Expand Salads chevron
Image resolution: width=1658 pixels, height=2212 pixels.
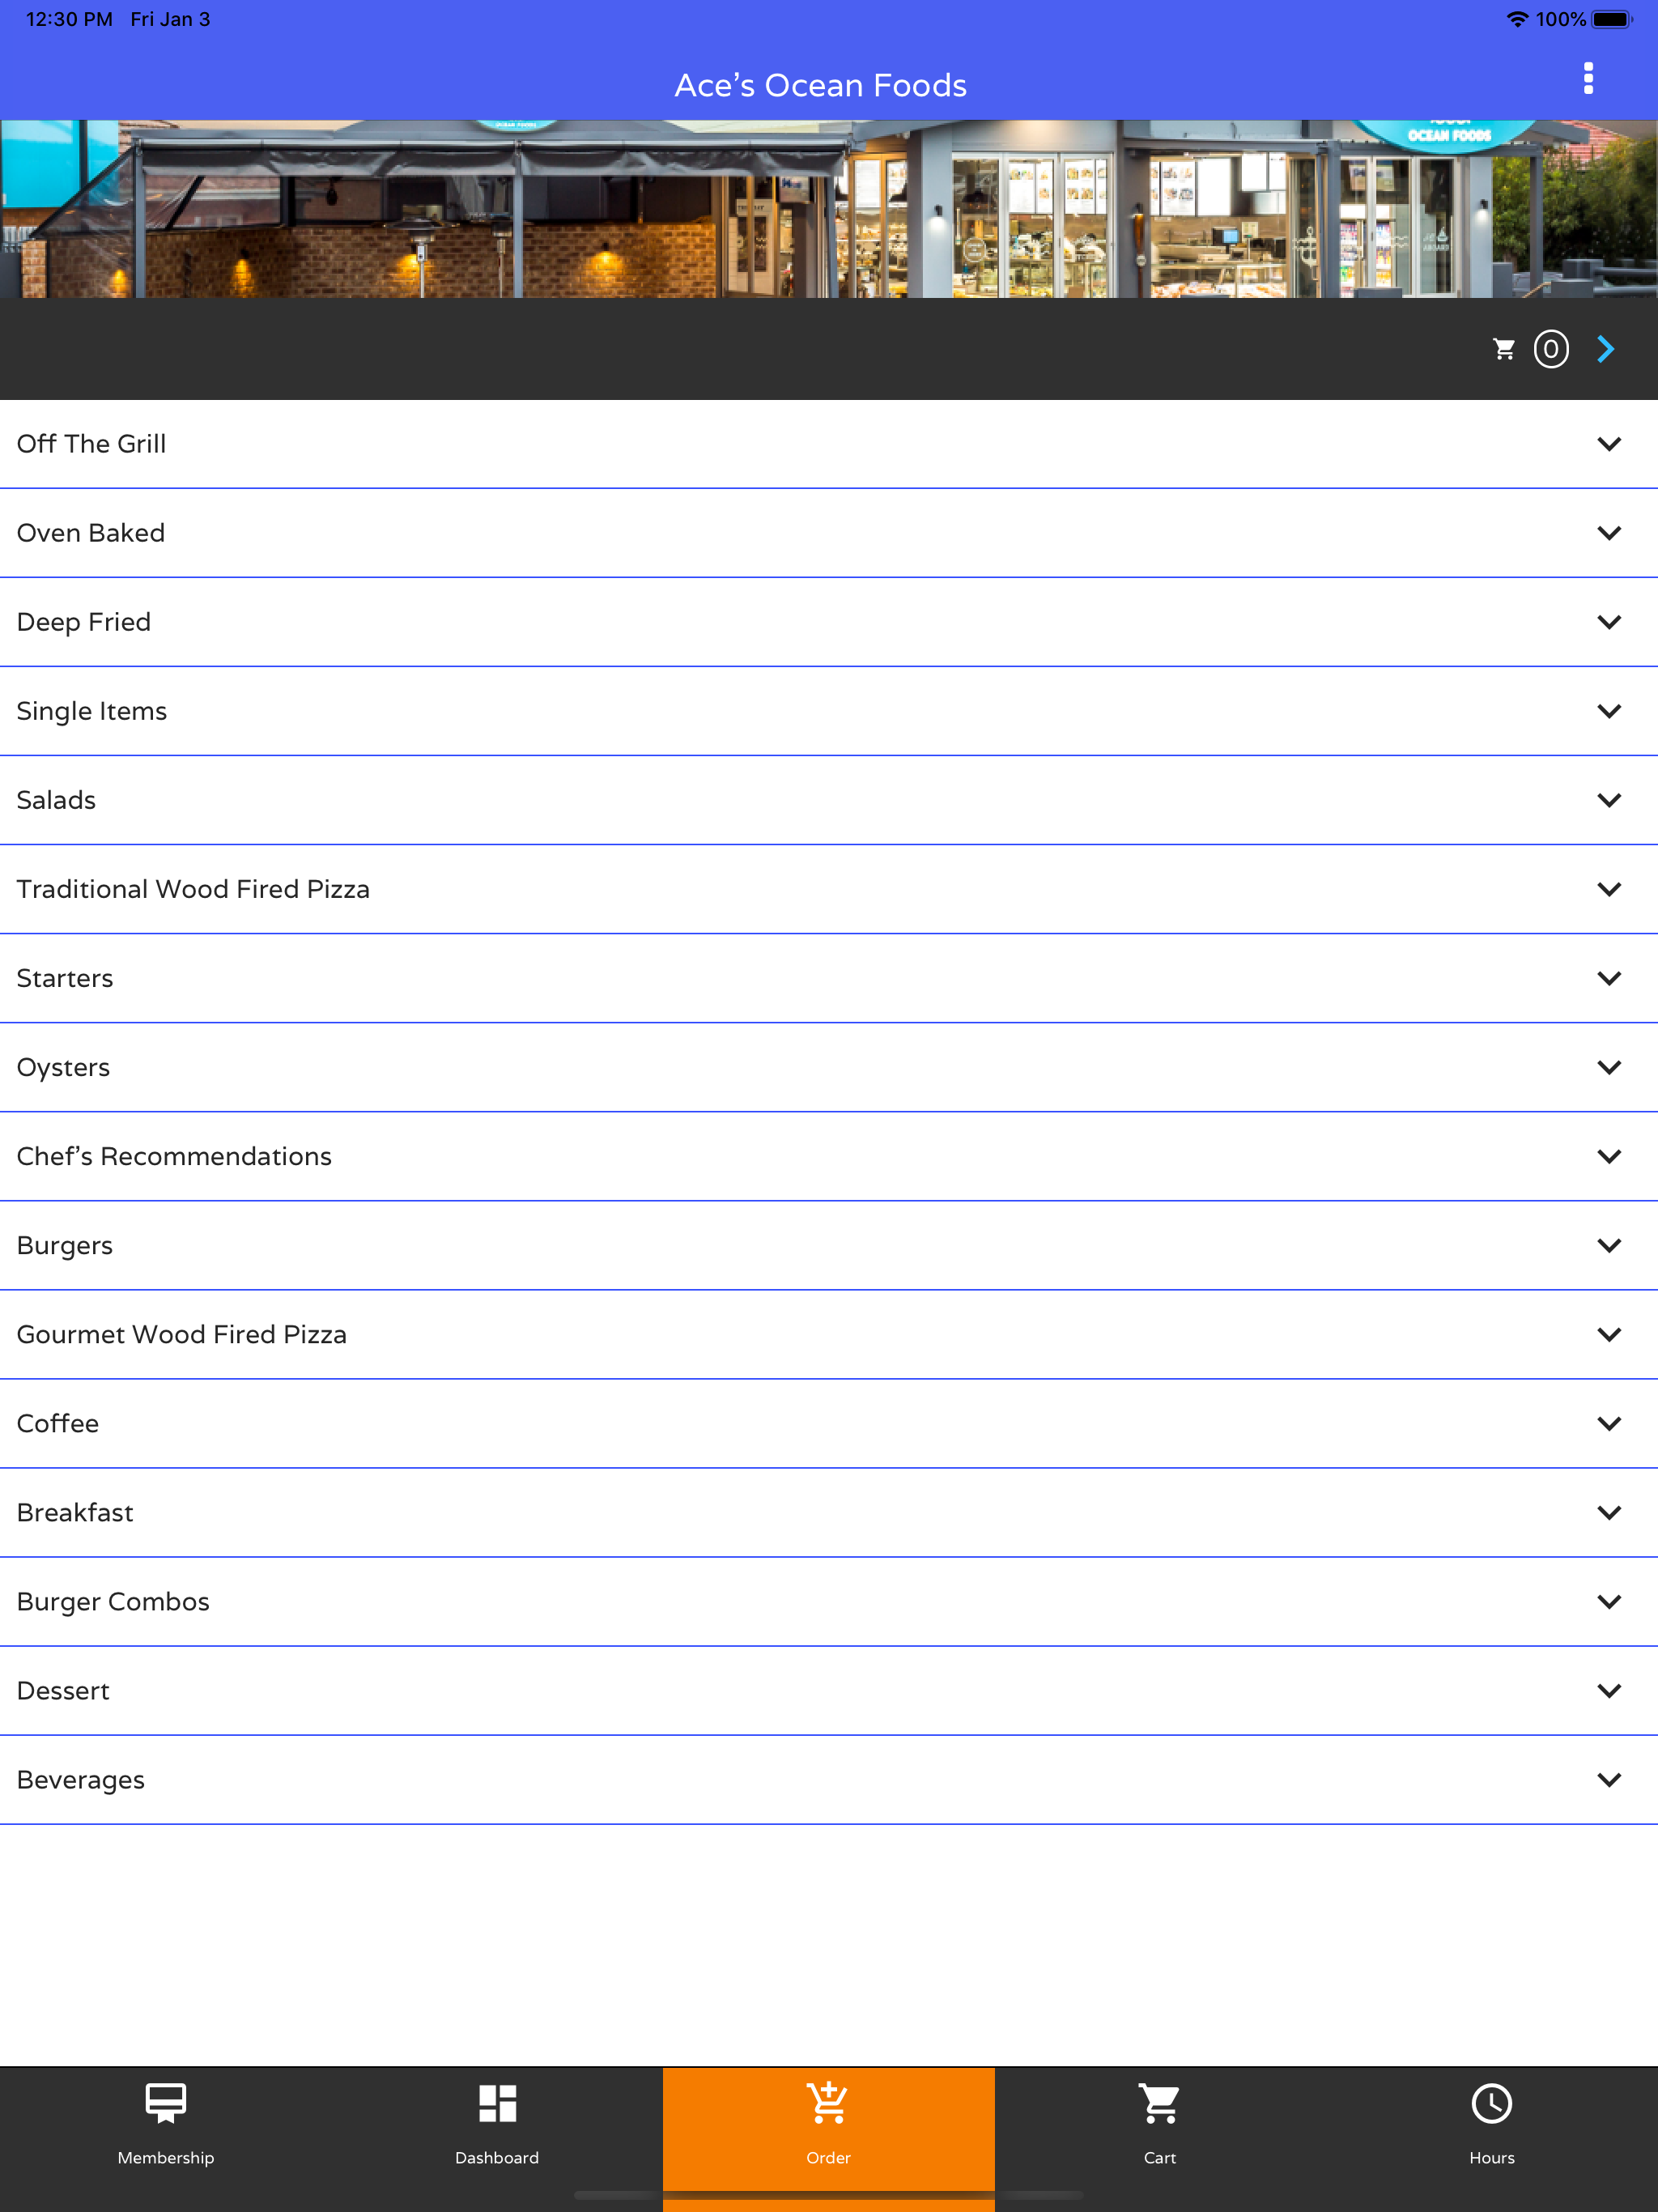click(1609, 800)
